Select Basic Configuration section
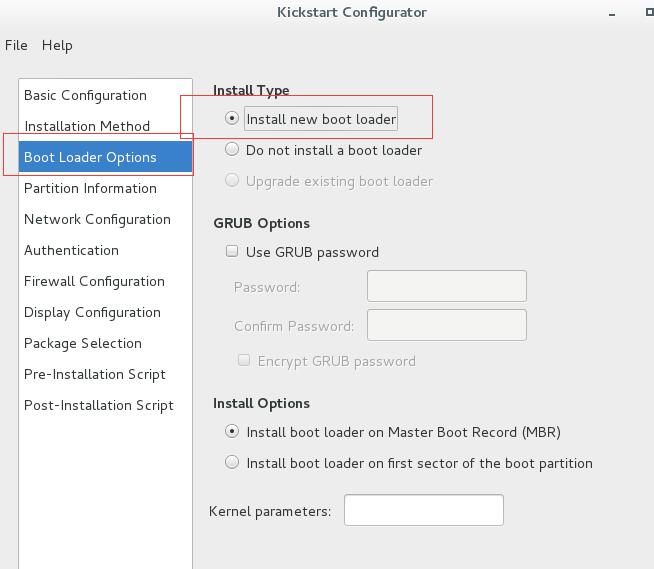The height and width of the screenshot is (569, 654). point(105,96)
